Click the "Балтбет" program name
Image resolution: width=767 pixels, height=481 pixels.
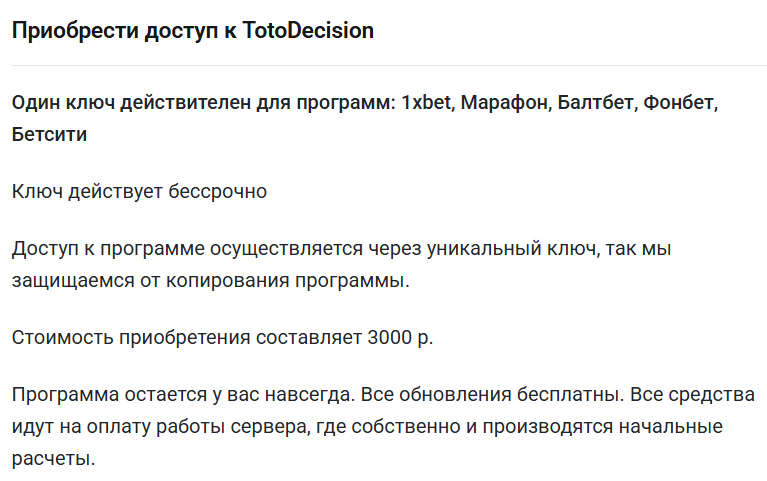coord(595,104)
